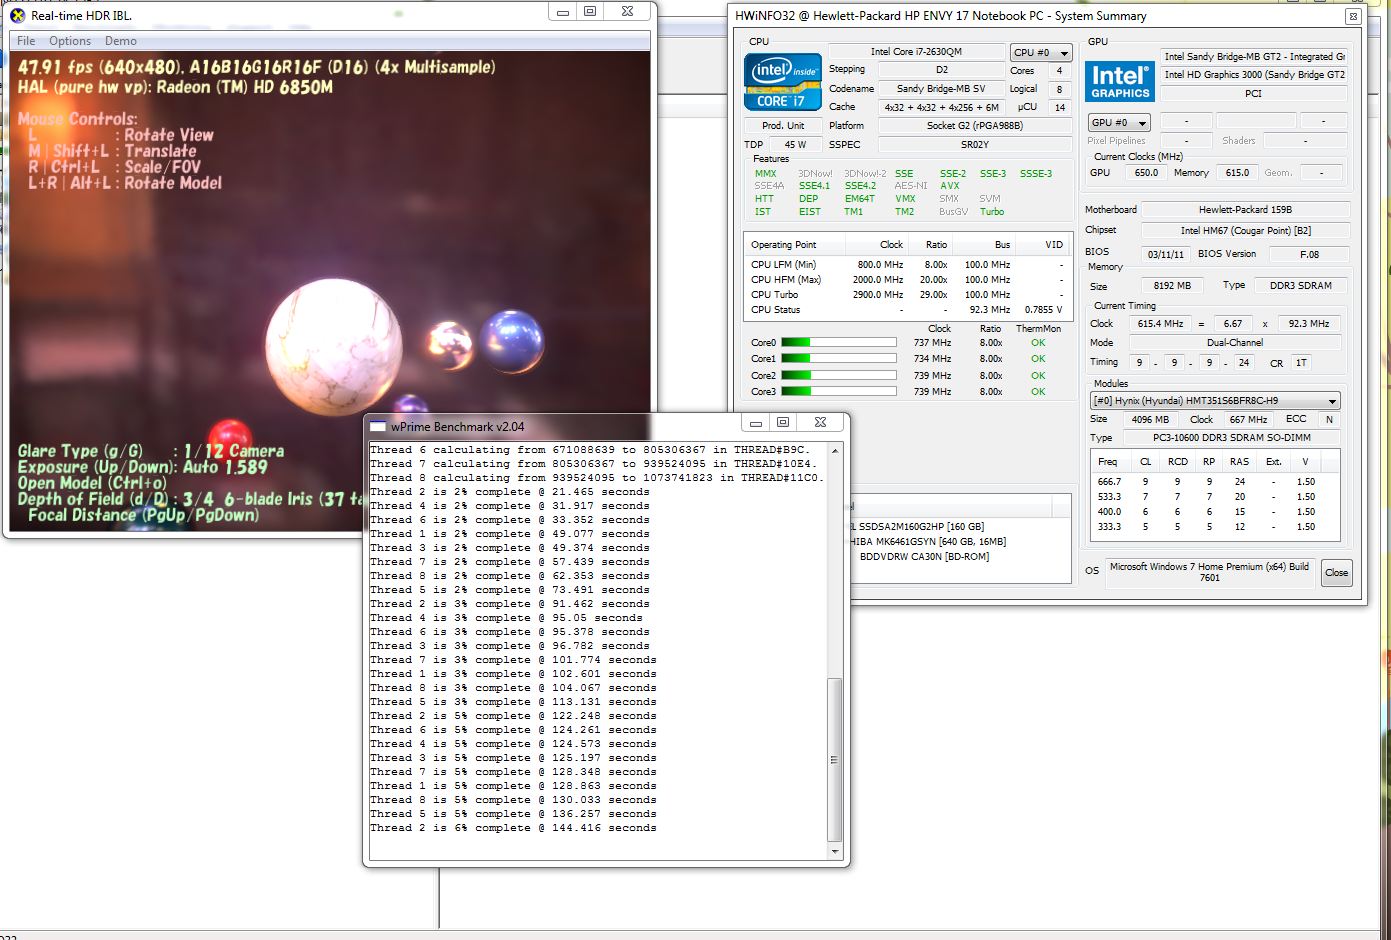Screen dimensions: 1391x940
Task: Expand the Hynix memory module dropdown
Action: click(1215, 401)
